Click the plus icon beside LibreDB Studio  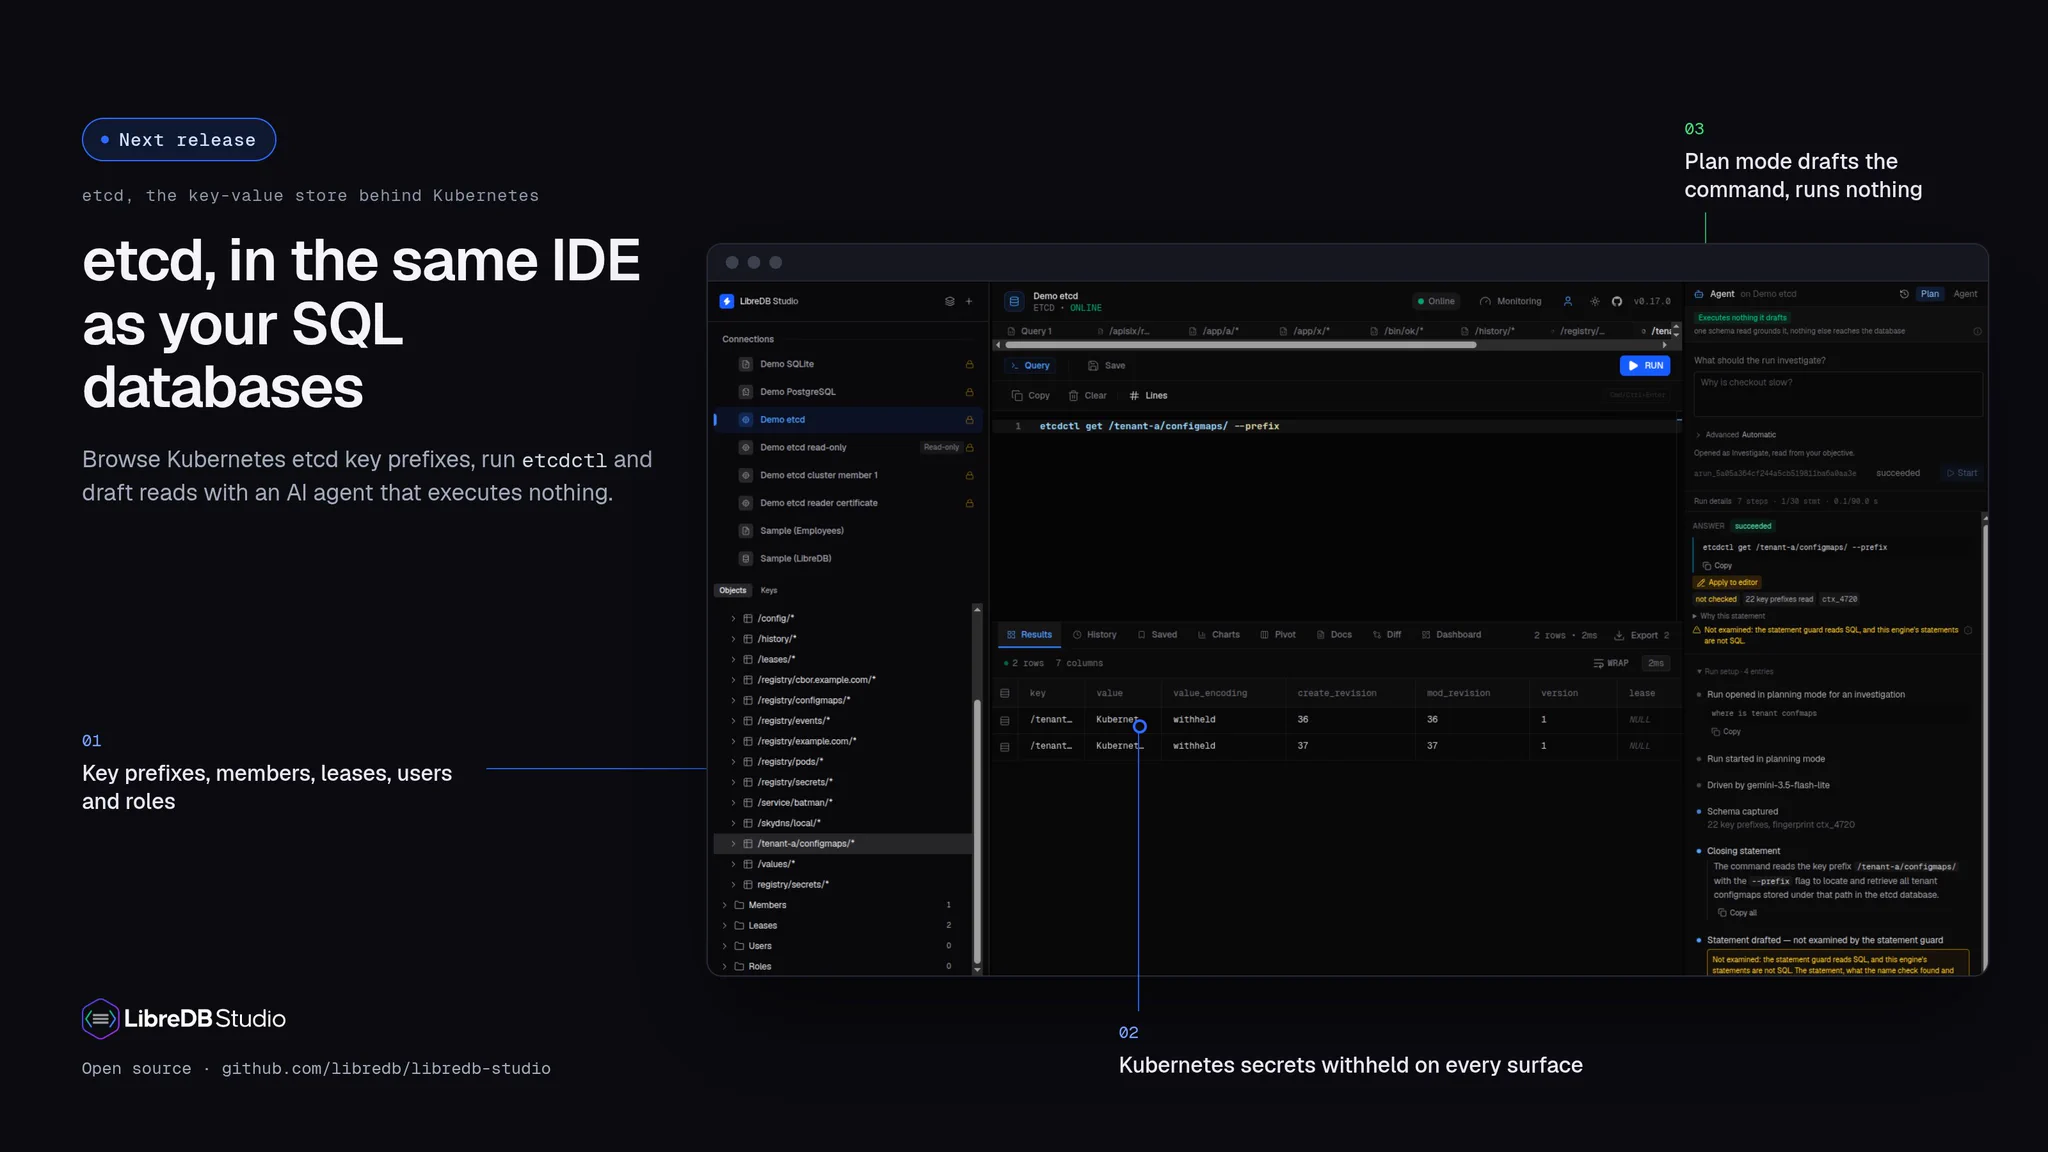[x=969, y=301]
